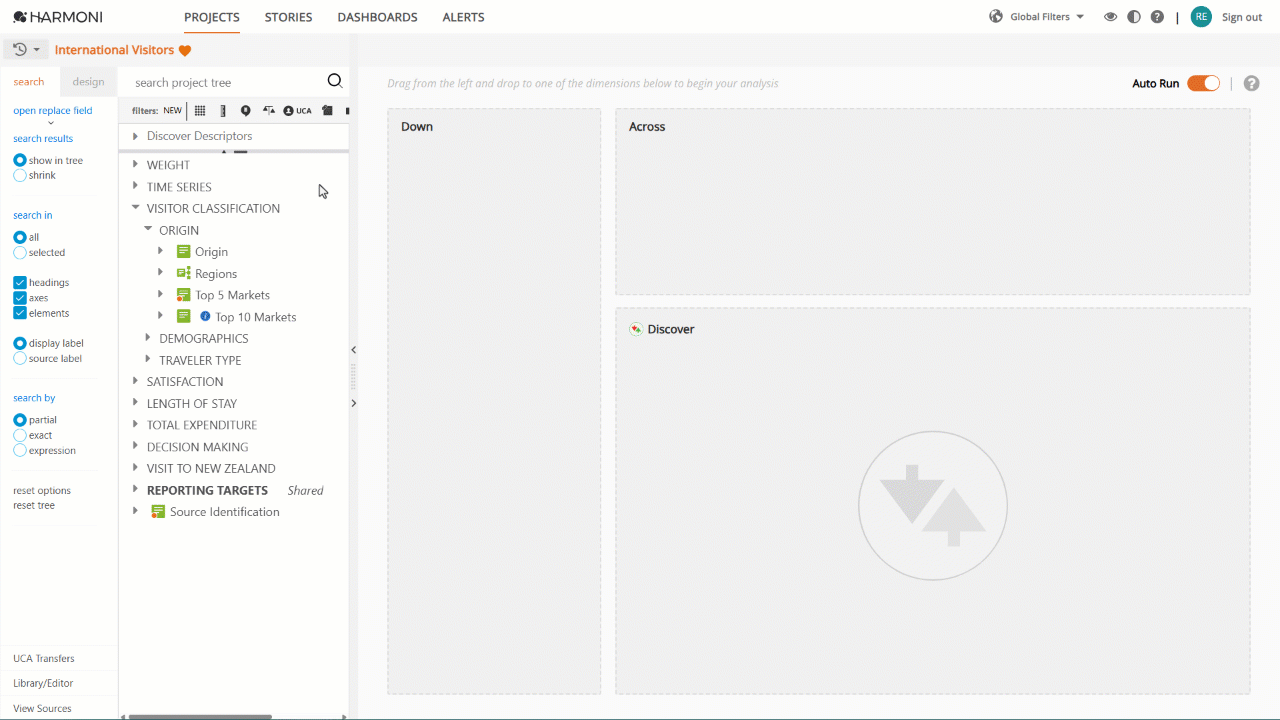This screenshot has height=720, width=1280.
Task: Open the STORIES tab
Action: tap(288, 17)
